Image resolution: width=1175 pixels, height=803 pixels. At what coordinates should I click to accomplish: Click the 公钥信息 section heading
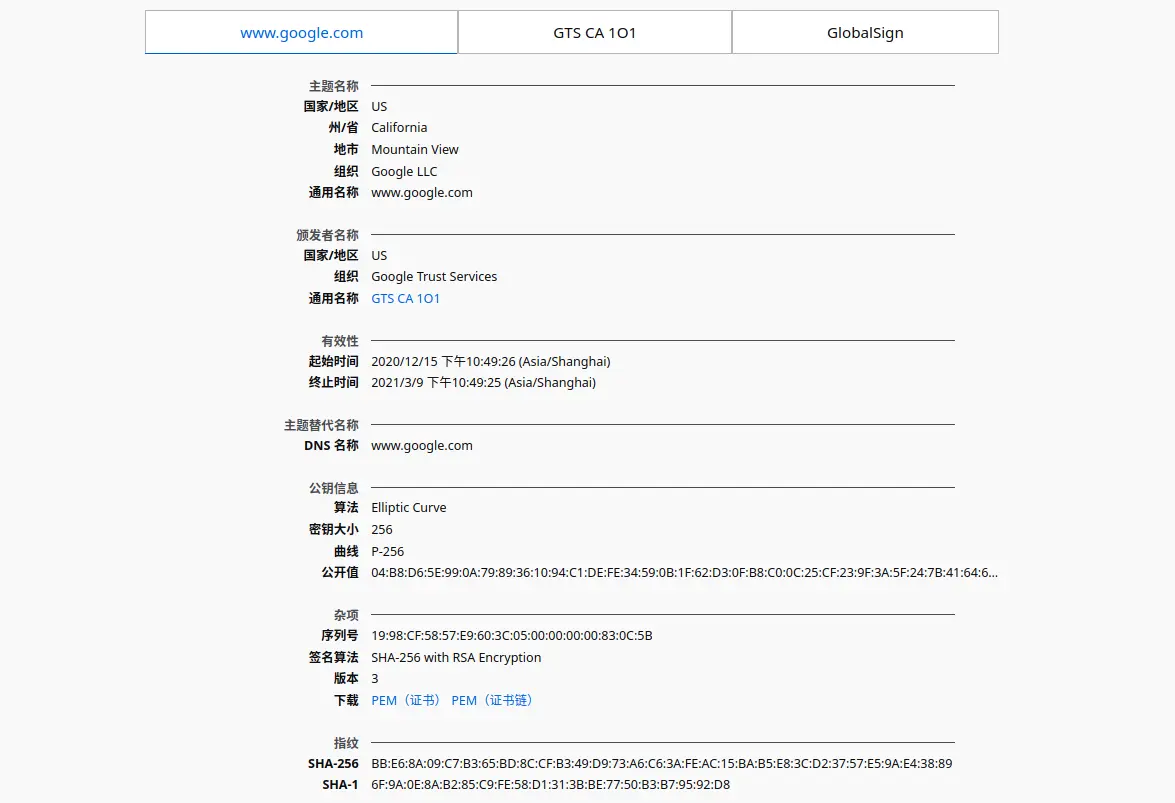(333, 488)
